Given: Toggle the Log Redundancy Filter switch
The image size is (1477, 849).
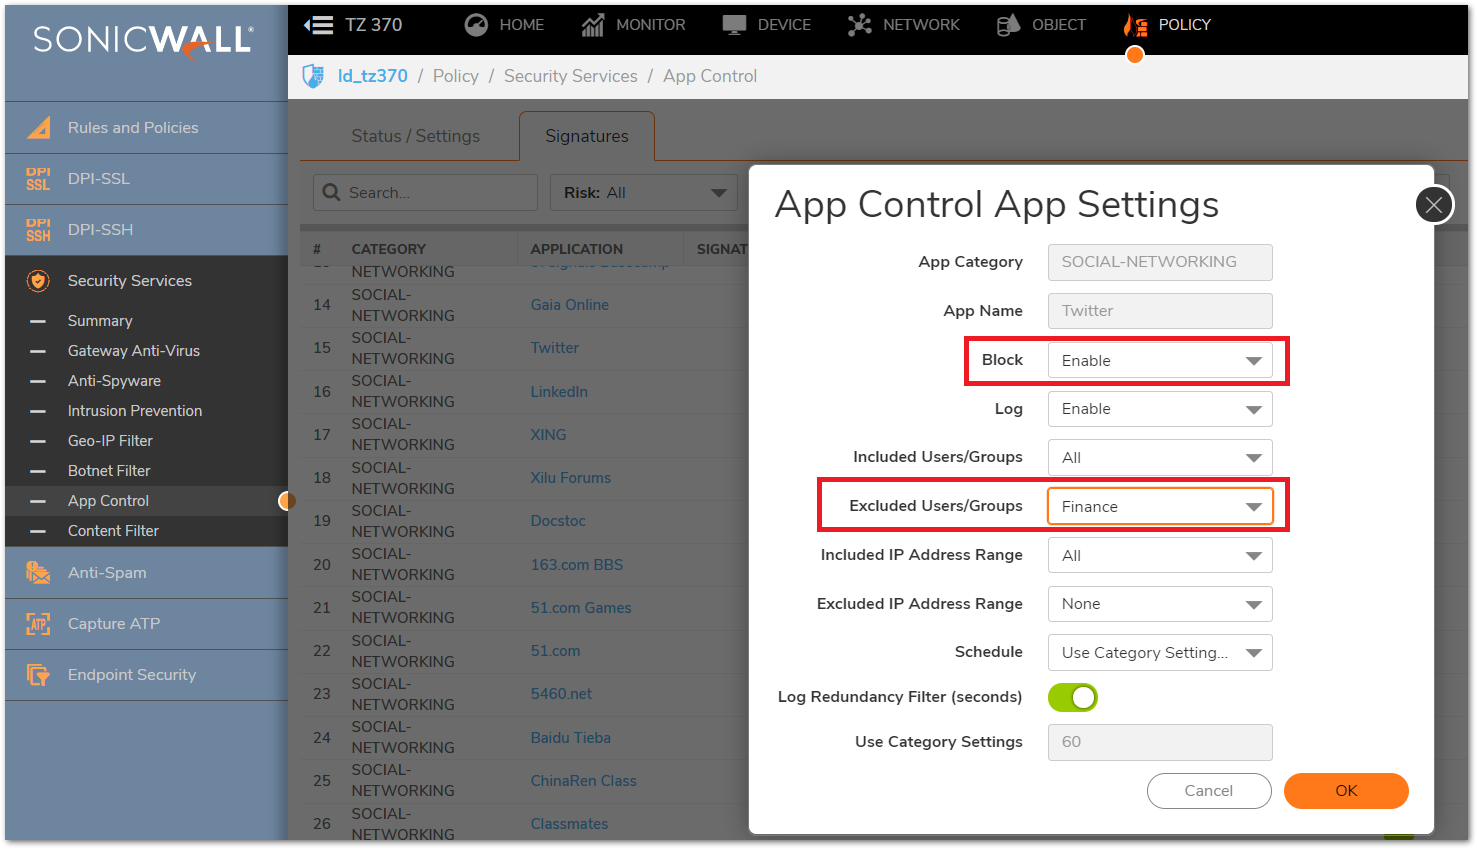Looking at the screenshot, I should click(x=1072, y=698).
